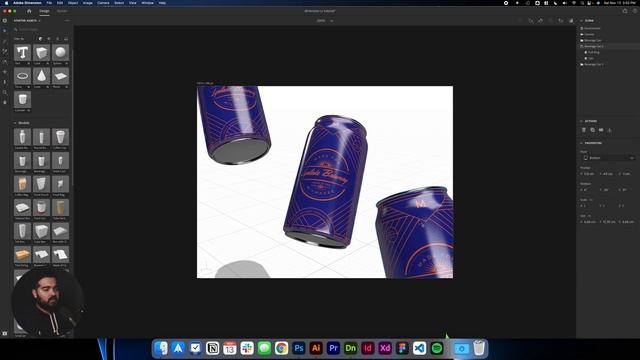Filter assets by models

coord(40,39)
